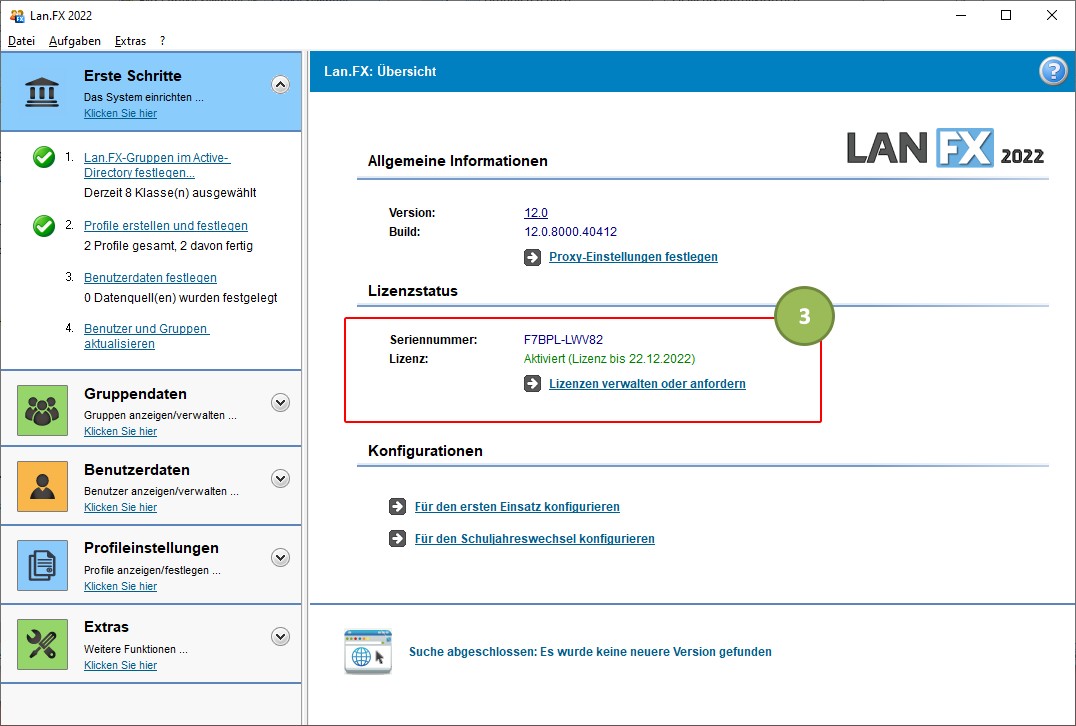Click the Benutzerdaten user silhouette icon
The height and width of the screenshot is (726, 1076).
tap(43, 487)
